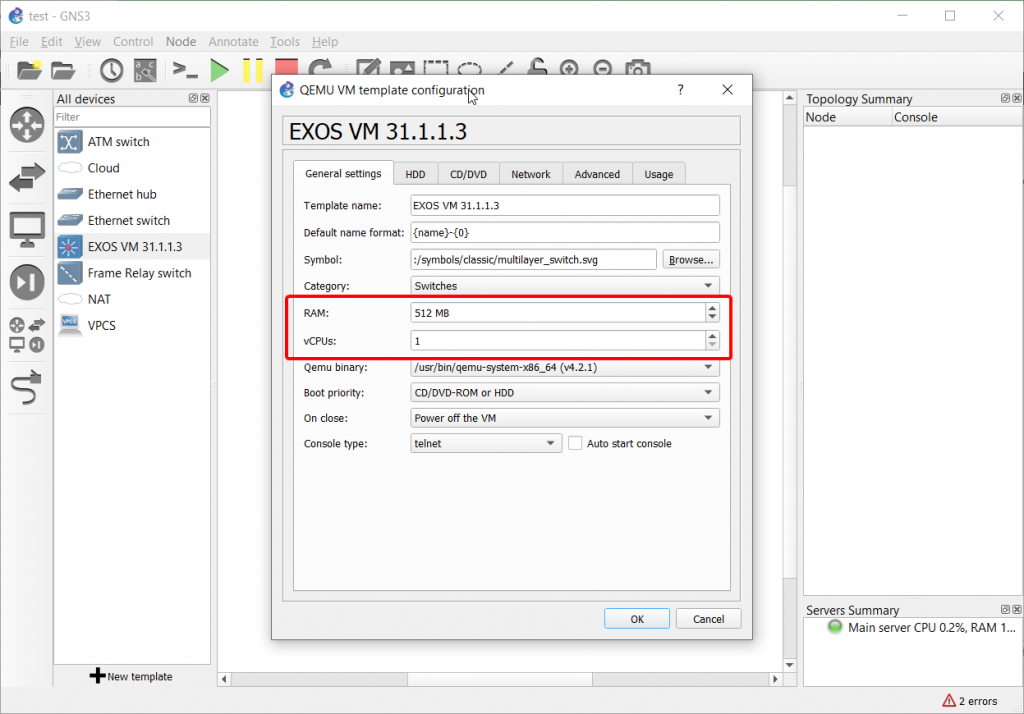This screenshot has width=1024, height=714.
Task: Switch to the CD/DVD tab
Action: [468, 174]
